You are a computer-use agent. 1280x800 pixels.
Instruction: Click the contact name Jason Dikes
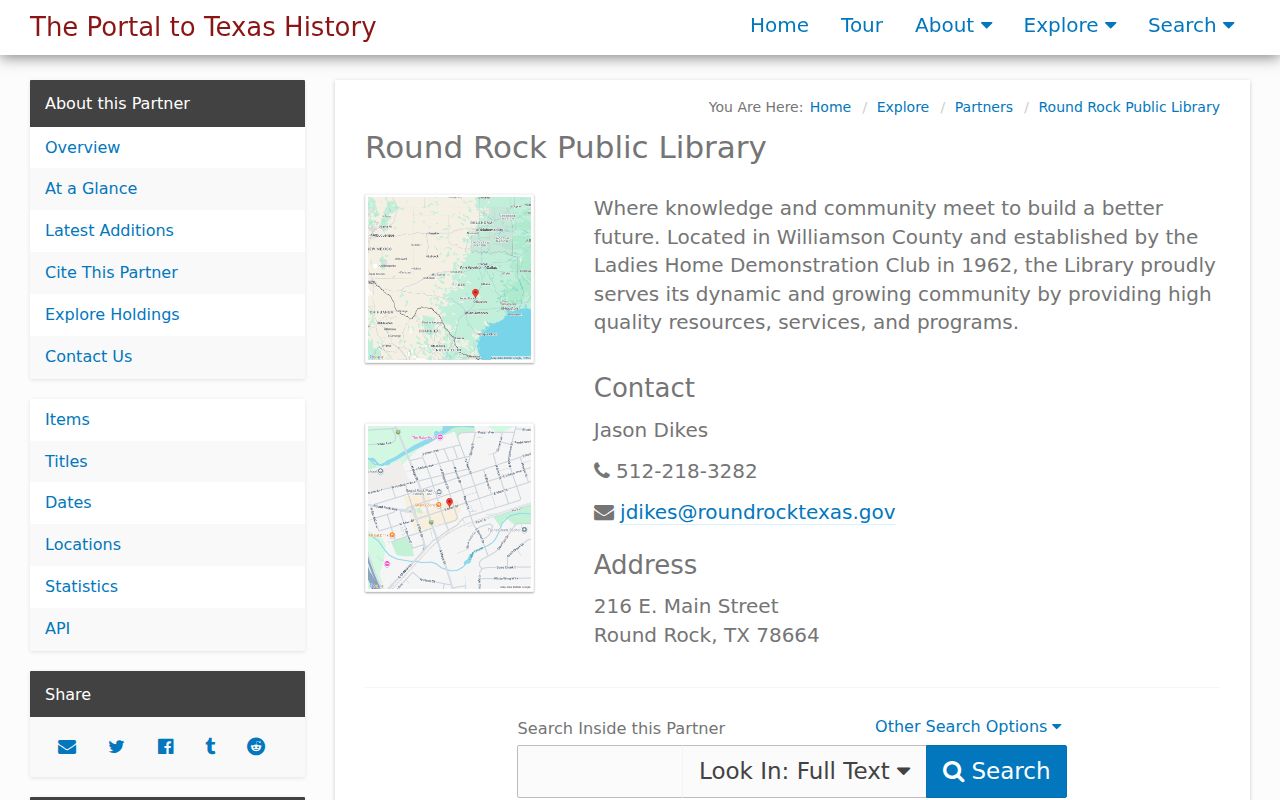(x=651, y=430)
